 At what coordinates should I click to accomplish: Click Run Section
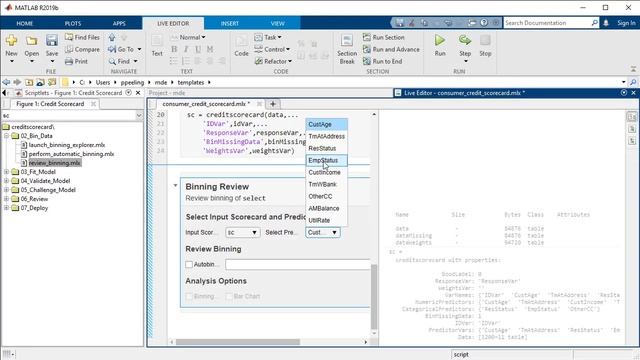(x=384, y=37)
